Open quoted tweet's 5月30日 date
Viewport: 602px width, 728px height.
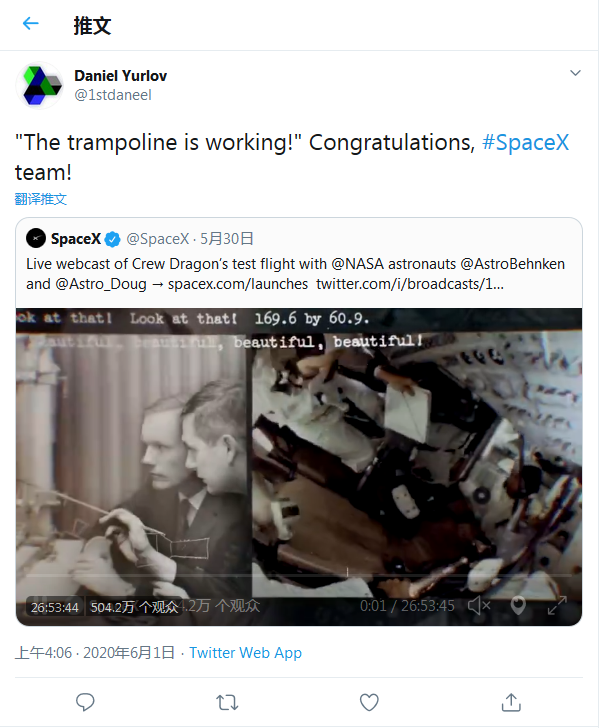pos(227,238)
